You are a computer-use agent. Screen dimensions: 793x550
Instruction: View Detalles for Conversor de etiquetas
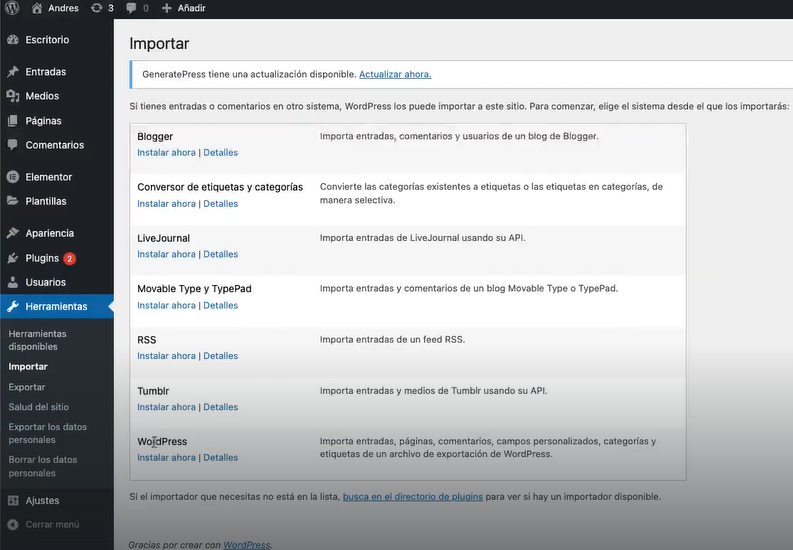click(x=221, y=204)
